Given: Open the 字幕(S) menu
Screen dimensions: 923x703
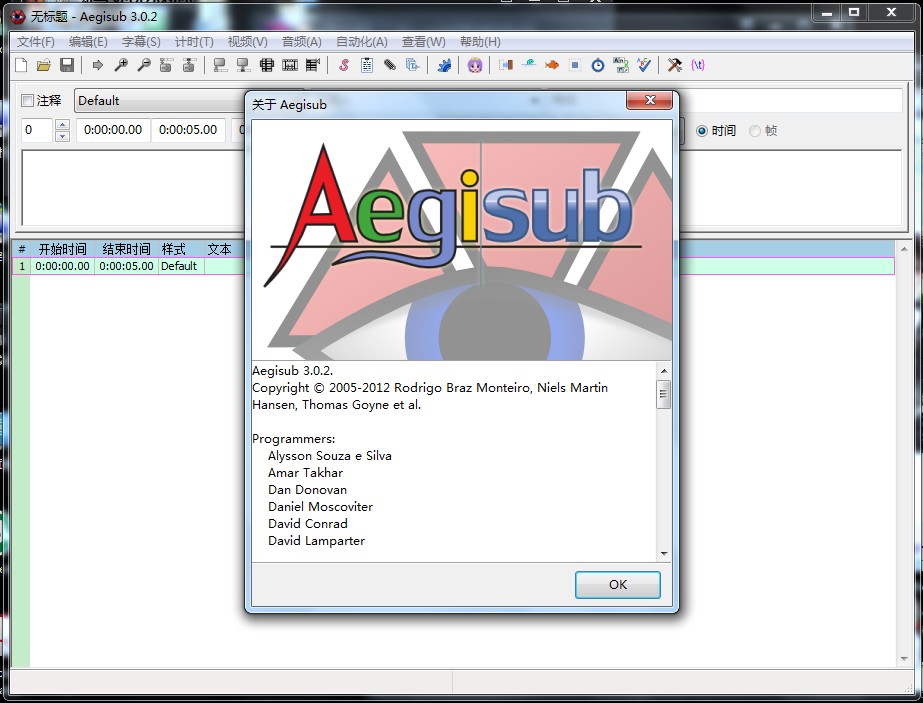Looking at the screenshot, I should coord(141,42).
